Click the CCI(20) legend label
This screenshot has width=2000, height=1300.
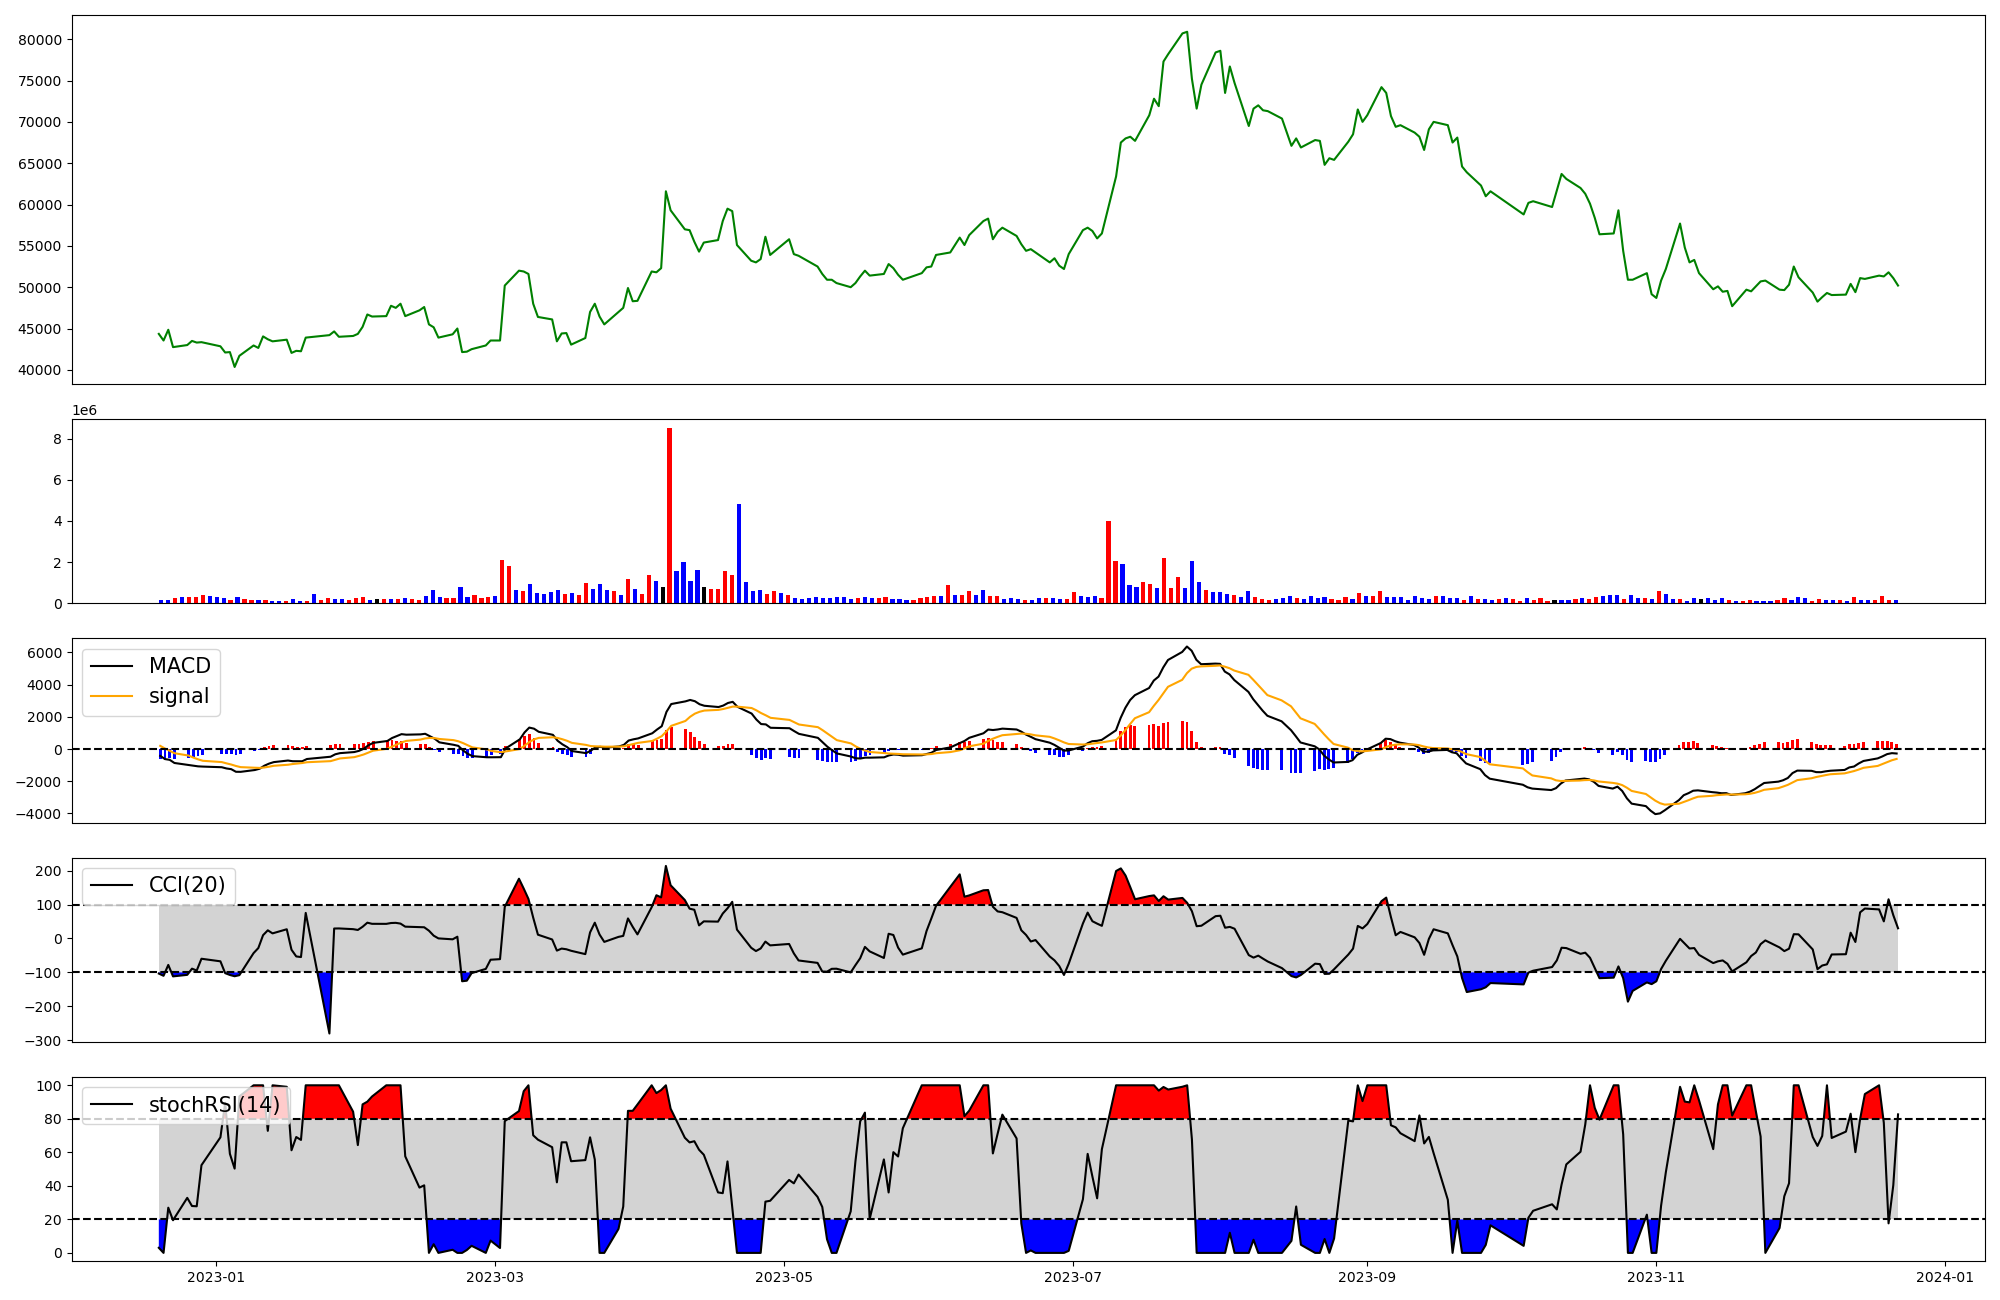(x=187, y=885)
